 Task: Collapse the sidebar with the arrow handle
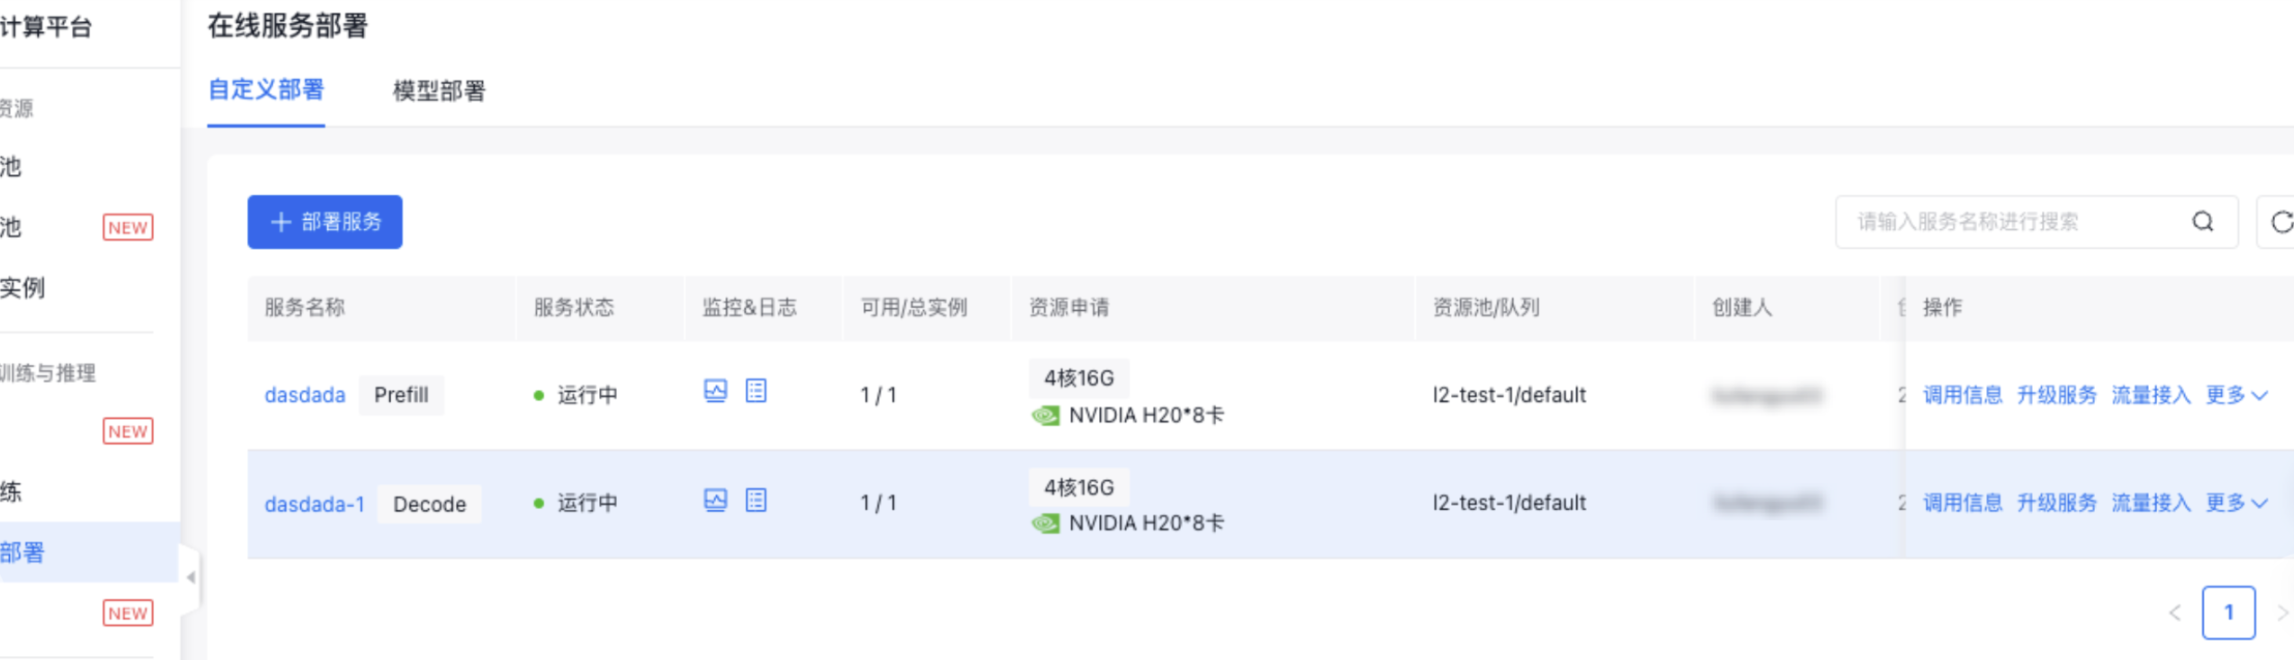190,577
